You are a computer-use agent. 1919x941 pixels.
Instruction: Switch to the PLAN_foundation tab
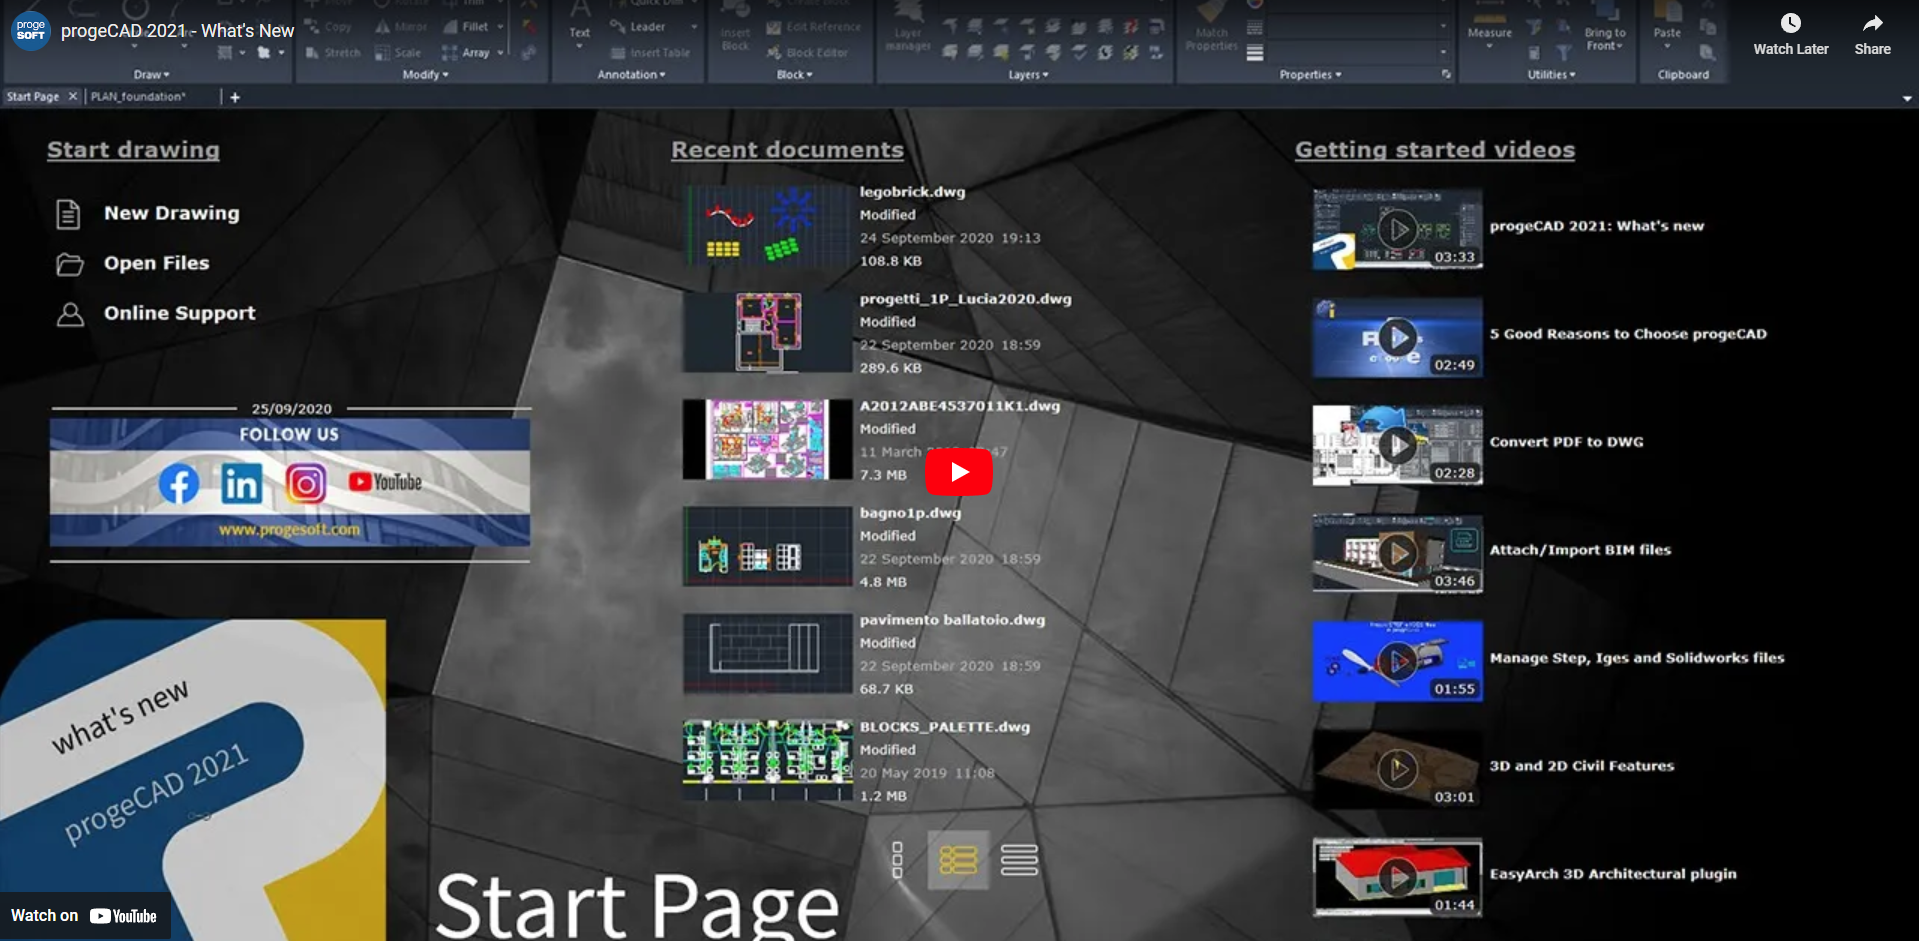(138, 97)
